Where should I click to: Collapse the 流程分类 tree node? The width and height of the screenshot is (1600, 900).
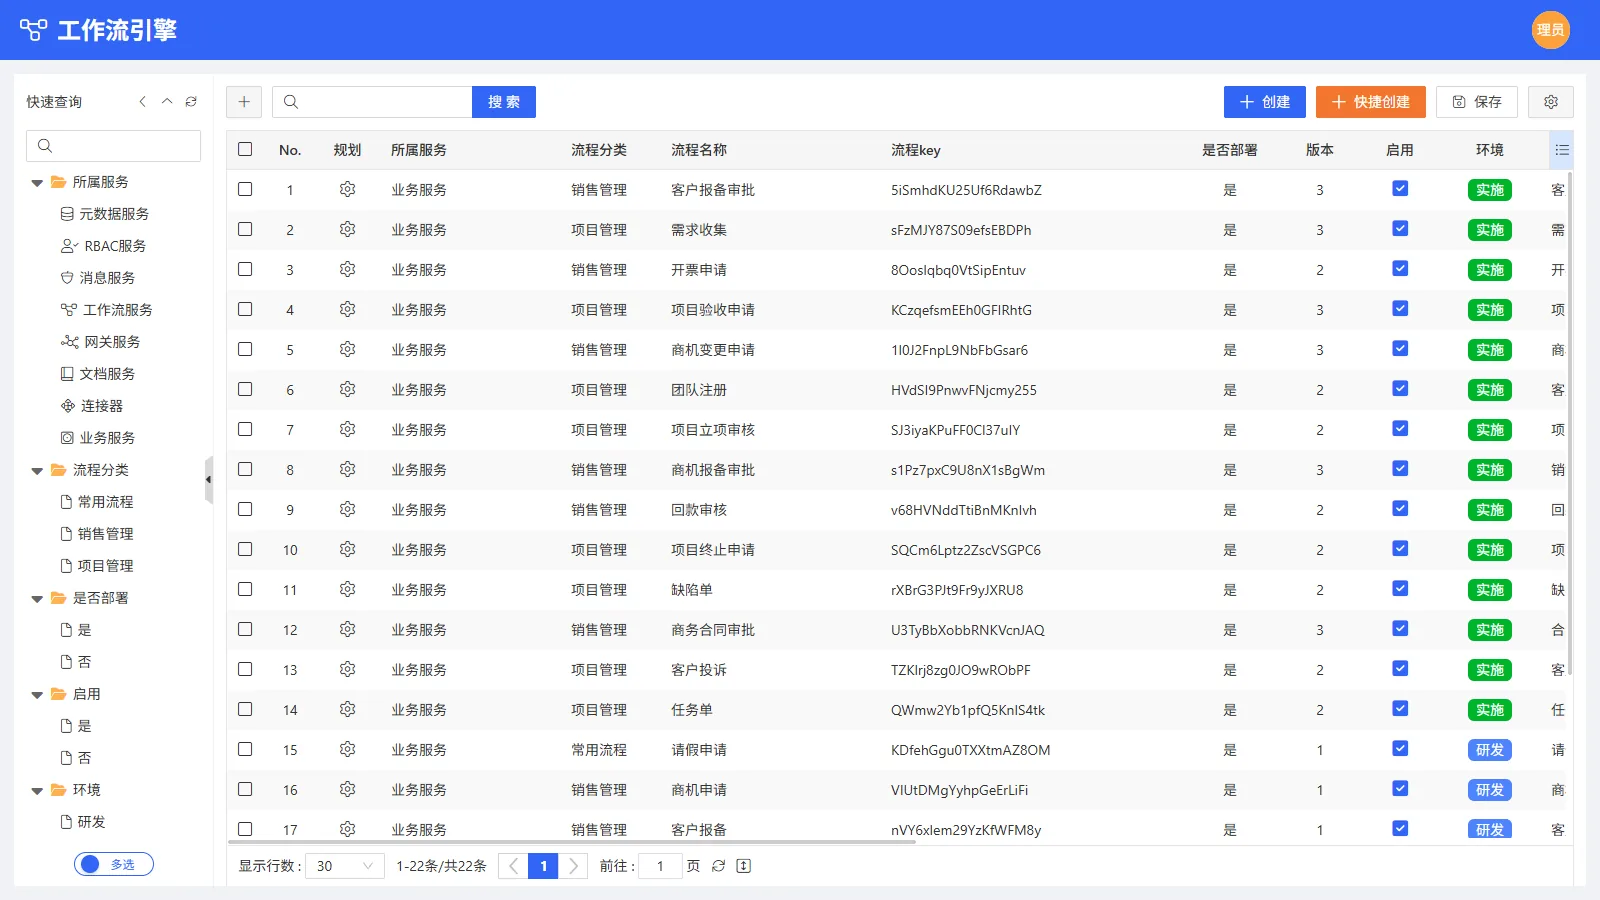coord(37,471)
